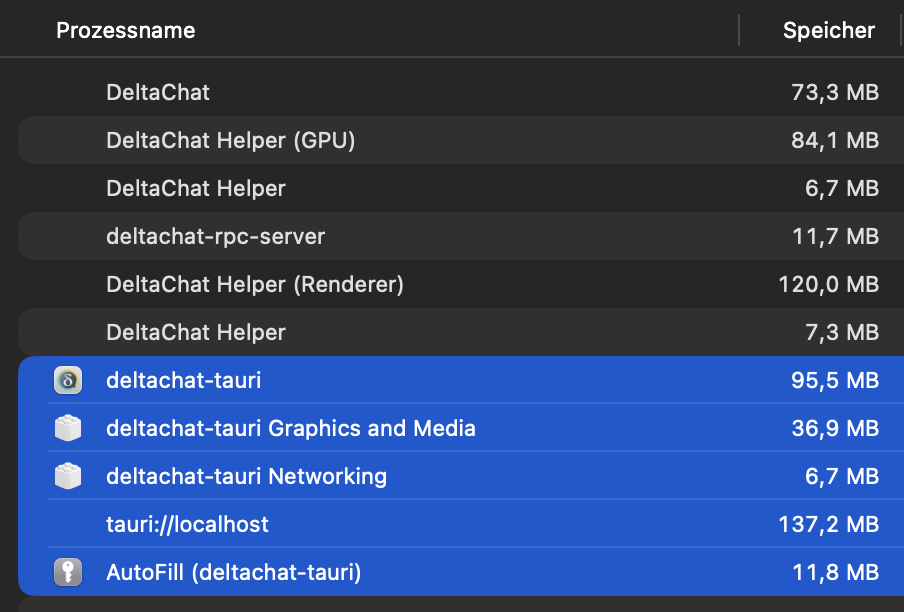Select the deltachat-rpc-server process
904x612 pixels.
tap(215, 236)
